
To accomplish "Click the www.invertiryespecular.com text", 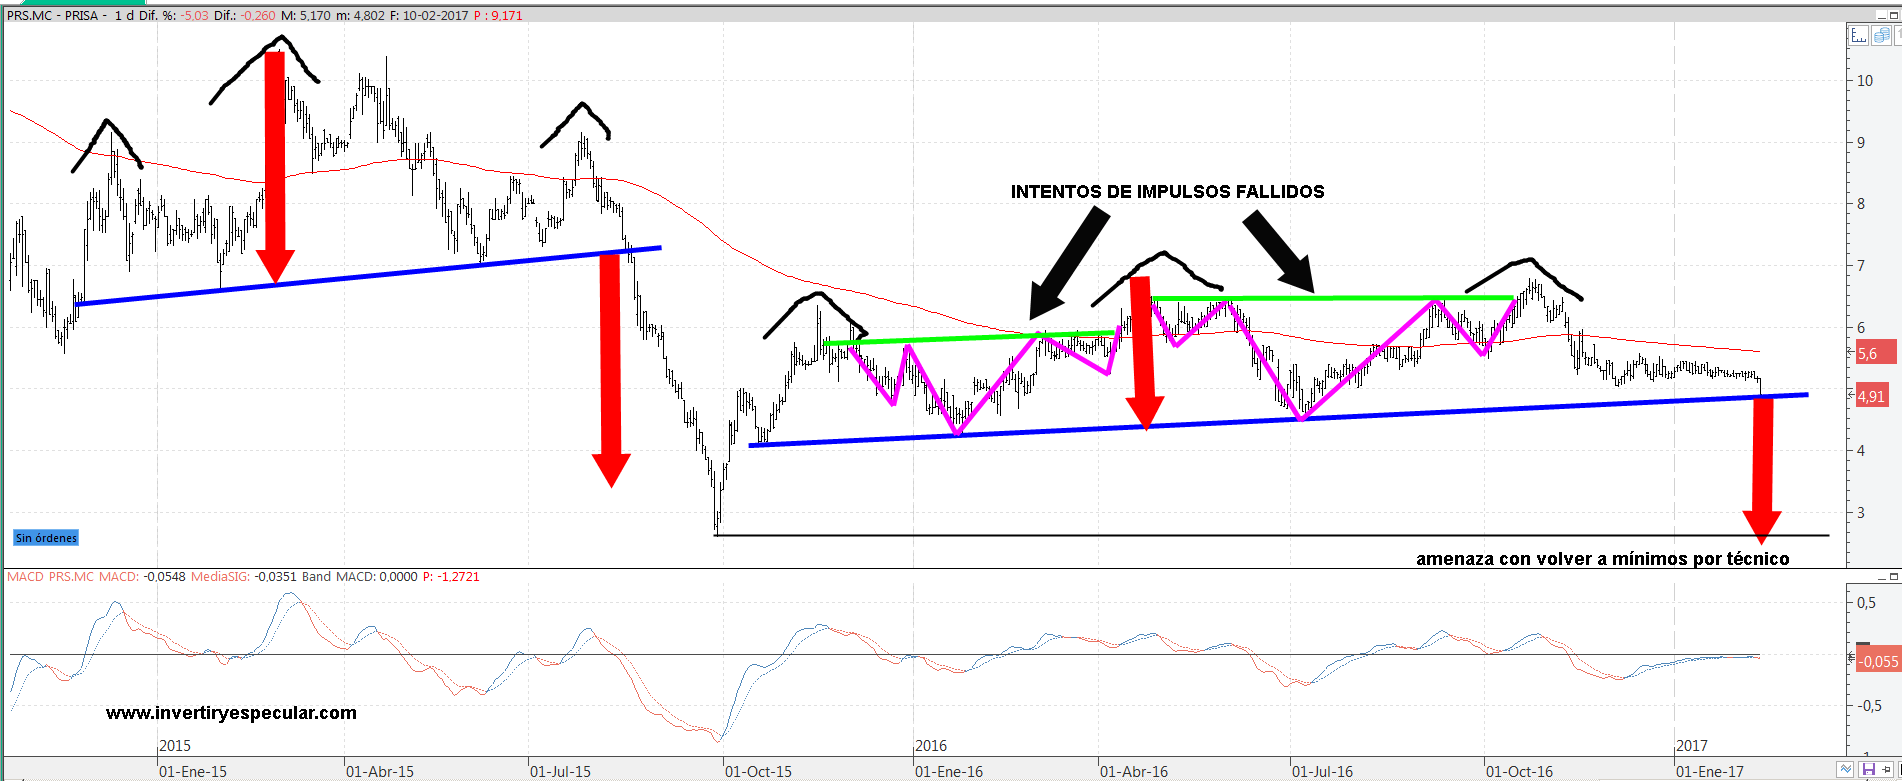I will tap(231, 713).
